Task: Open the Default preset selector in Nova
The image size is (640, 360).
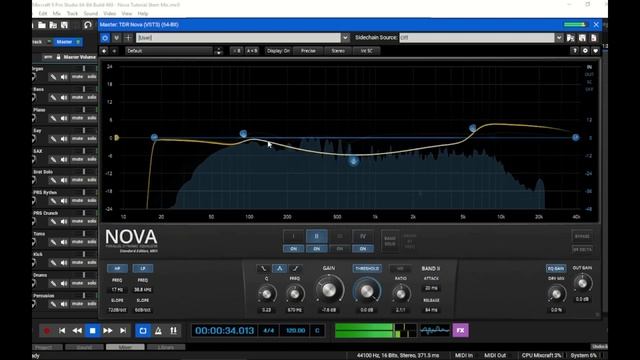Action: coord(169,51)
